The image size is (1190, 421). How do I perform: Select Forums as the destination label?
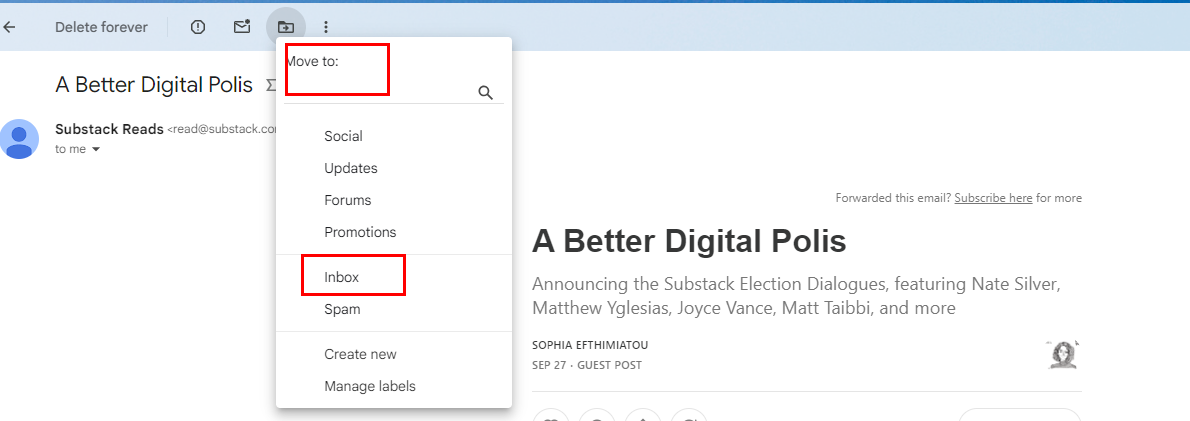click(x=348, y=200)
